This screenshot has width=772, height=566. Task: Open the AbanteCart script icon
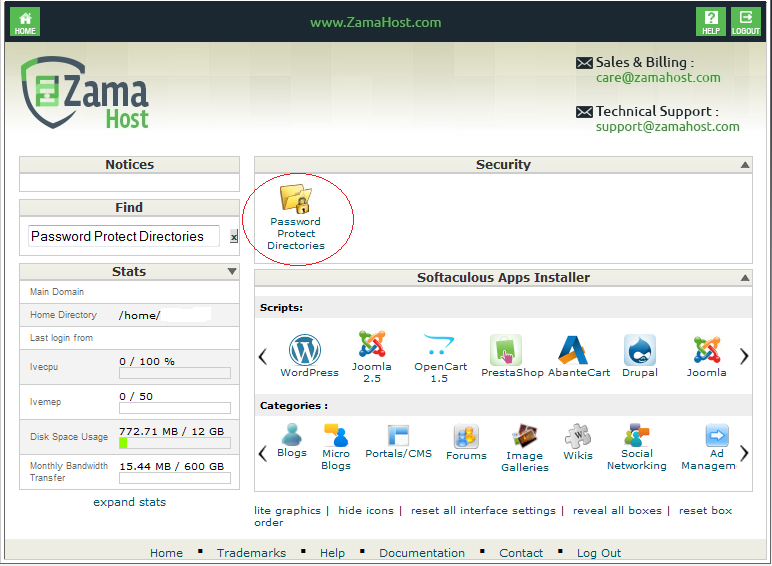click(x=573, y=350)
